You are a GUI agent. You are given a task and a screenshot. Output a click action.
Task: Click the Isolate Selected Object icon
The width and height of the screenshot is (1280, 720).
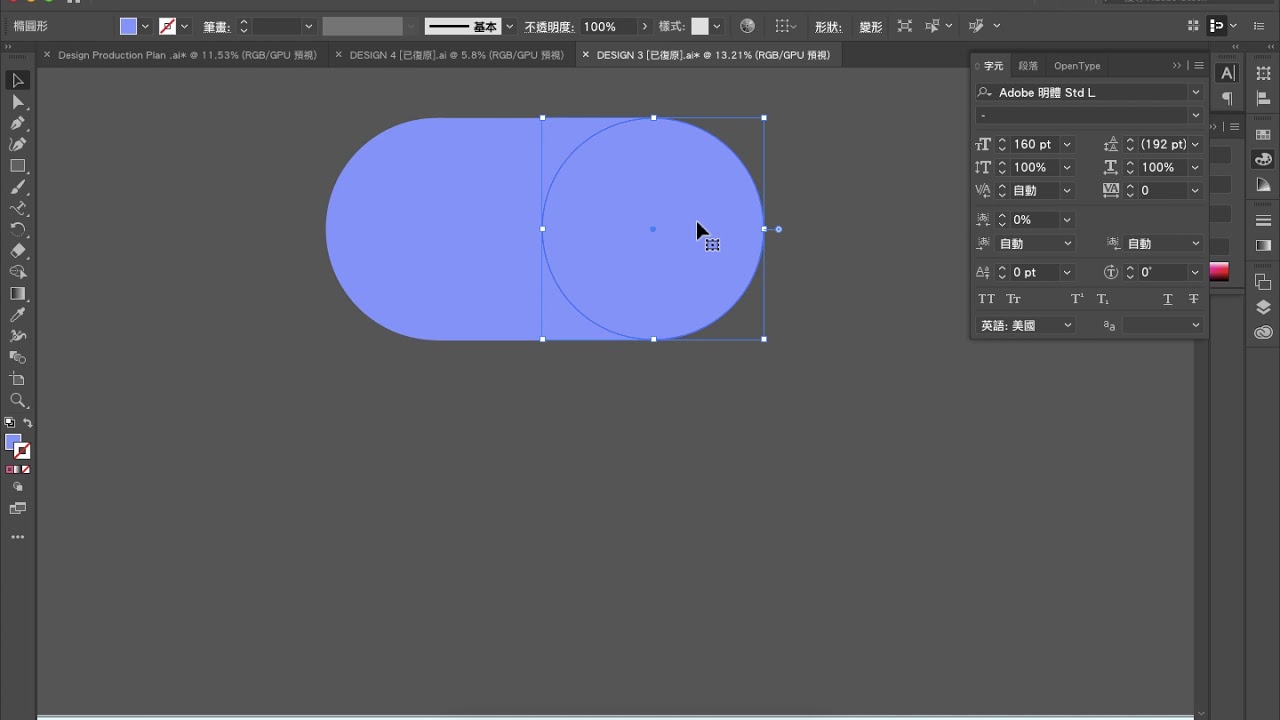coord(904,27)
